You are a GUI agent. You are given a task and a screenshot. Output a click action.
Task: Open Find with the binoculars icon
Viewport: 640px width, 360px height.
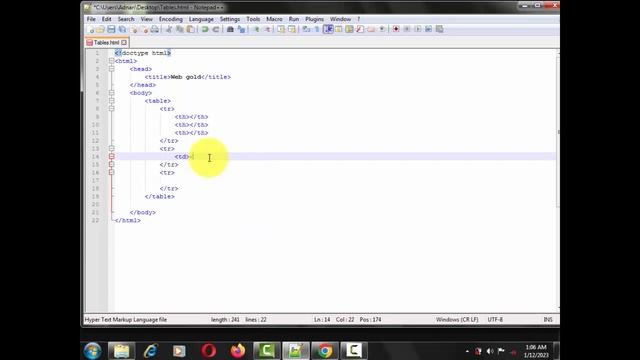point(230,29)
